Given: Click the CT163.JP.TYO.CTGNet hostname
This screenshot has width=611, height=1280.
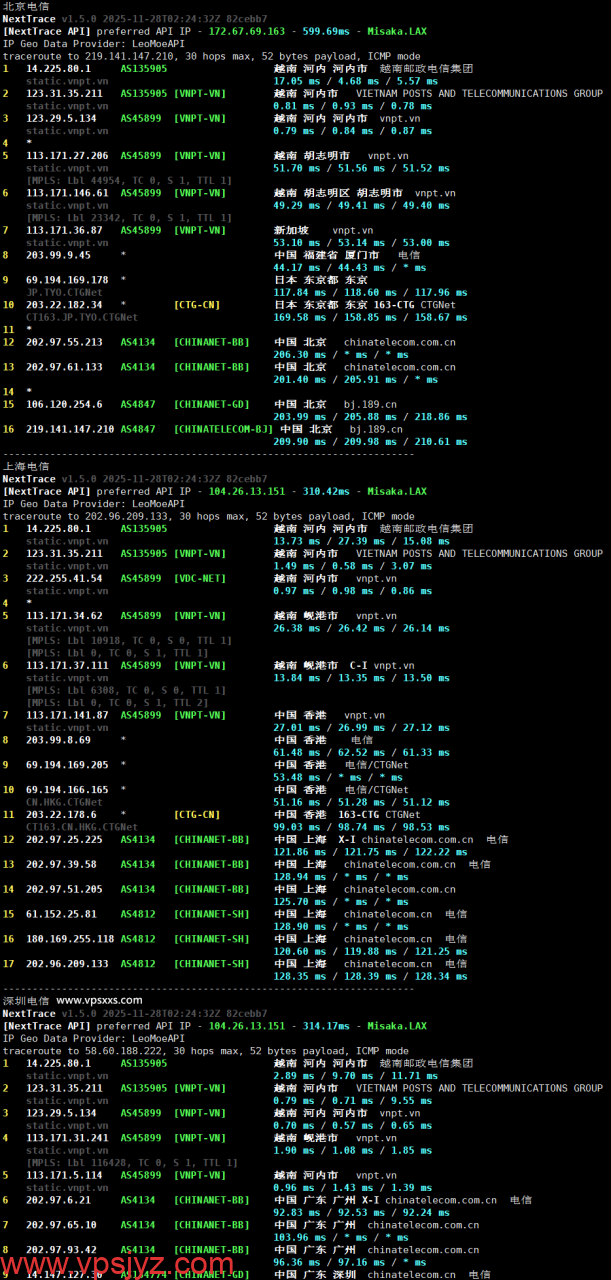Looking at the screenshot, I should click(x=82, y=317).
